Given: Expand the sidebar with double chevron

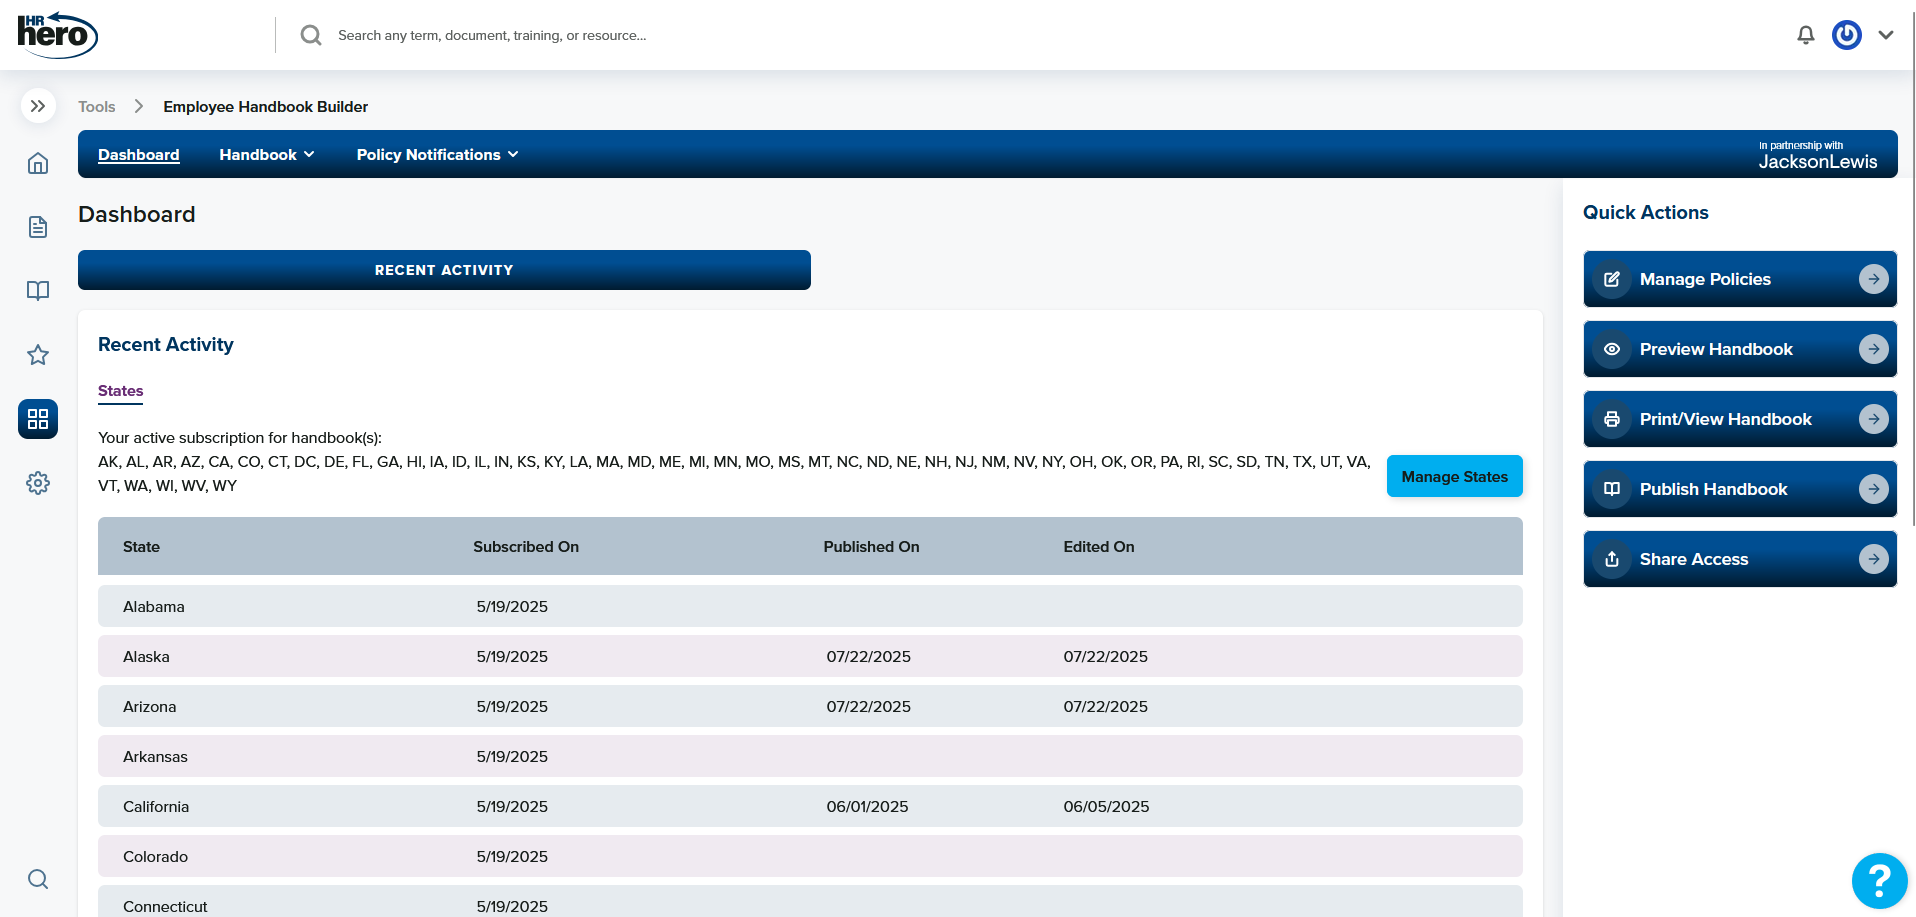Looking at the screenshot, I should click(x=38, y=106).
